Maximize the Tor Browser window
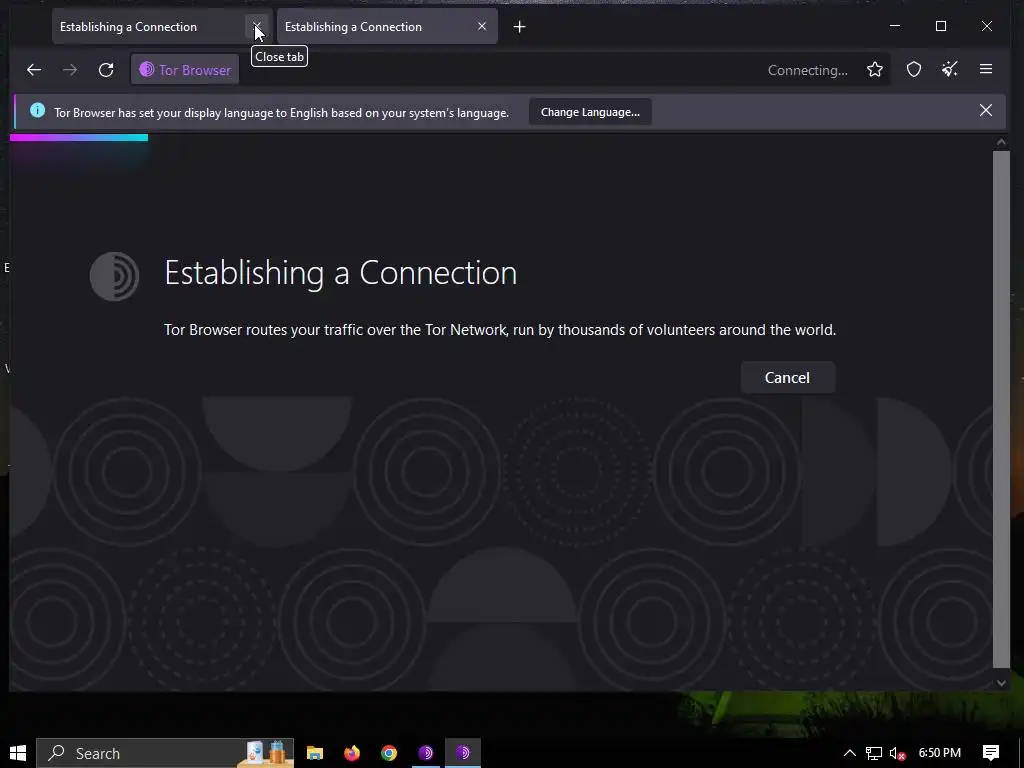Image resolution: width=1024 pixels, height=768 pixels. click(941, 26)
